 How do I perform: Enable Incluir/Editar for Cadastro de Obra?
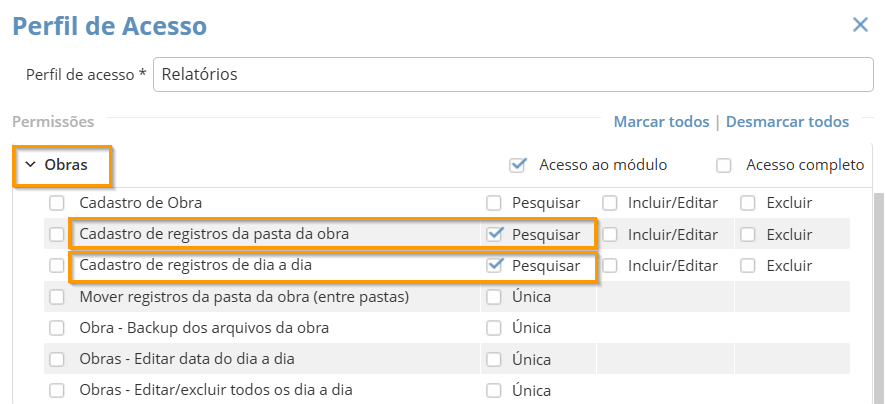tap(610, 203)
